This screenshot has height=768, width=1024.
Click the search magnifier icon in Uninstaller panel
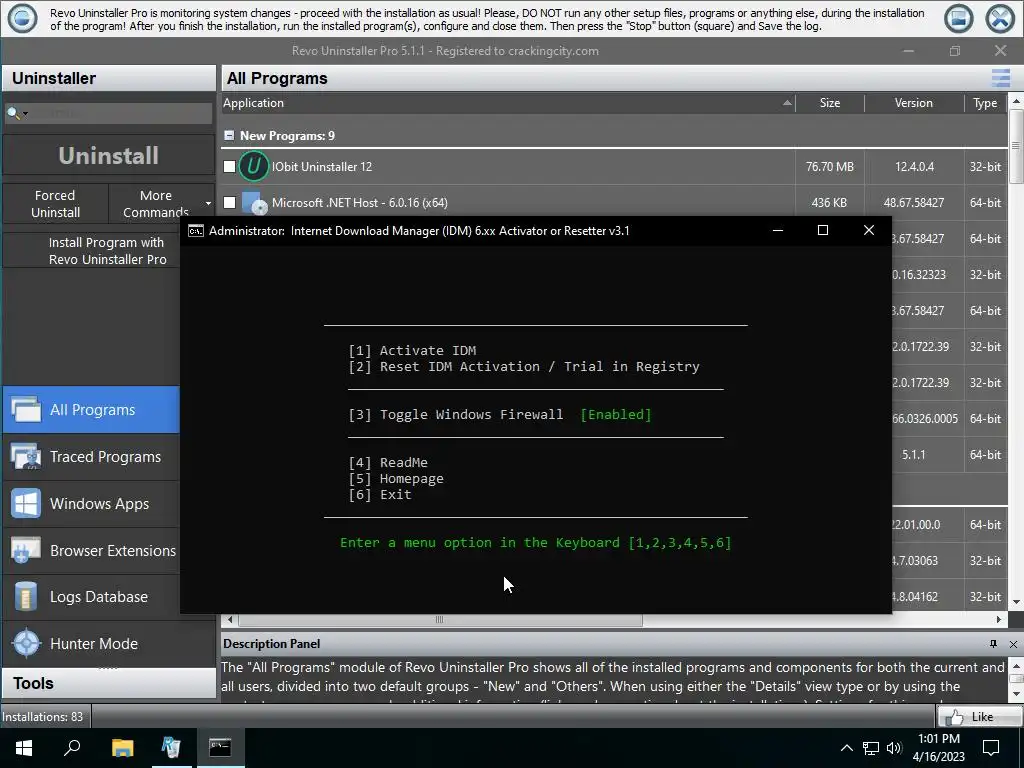(x=12, y=113)
